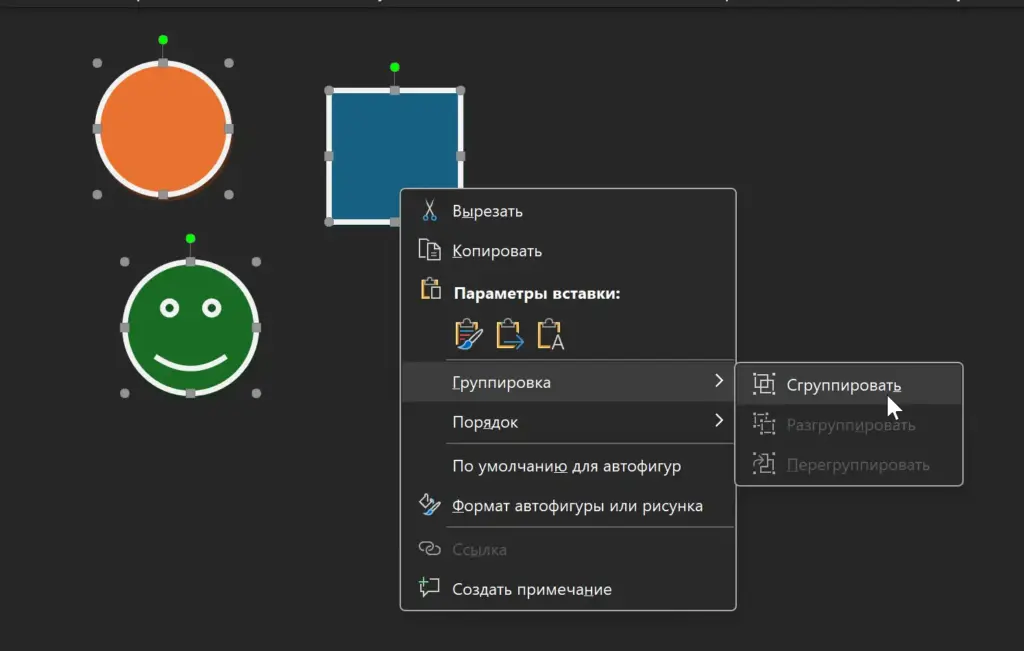Click the orange circle shape
The height and width of the screenshot is (651, 1024).
tap(163, 129)
